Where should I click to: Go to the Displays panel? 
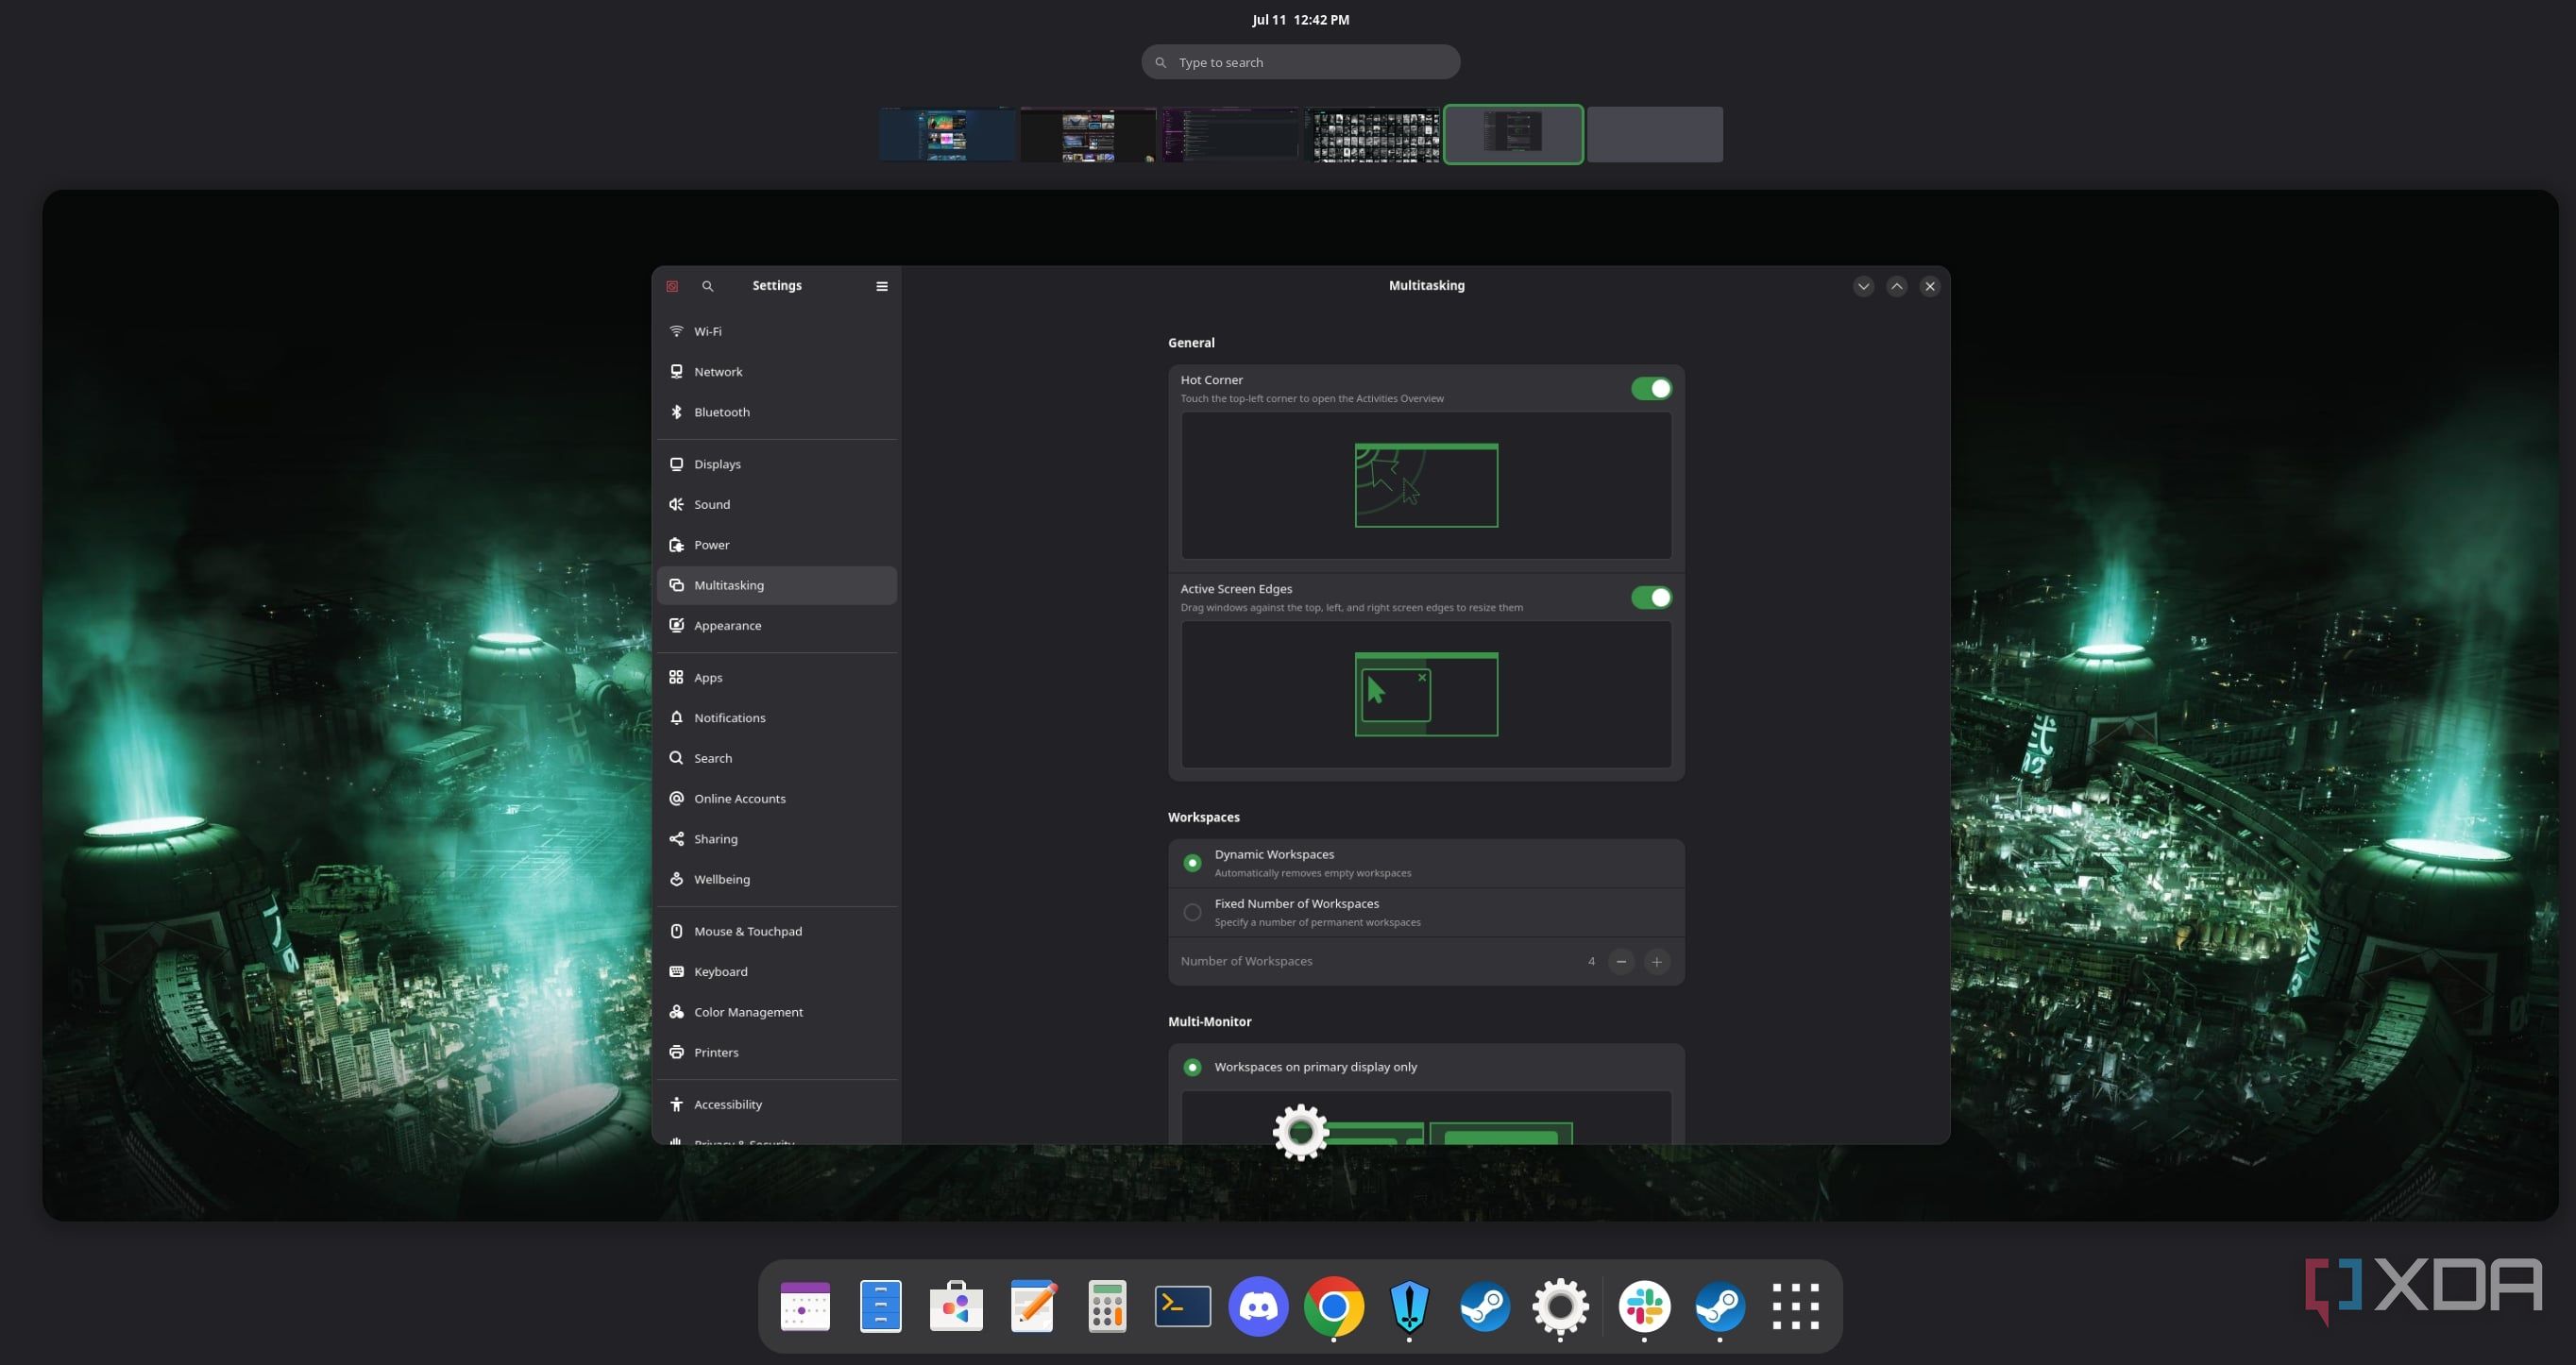(777, 464)
